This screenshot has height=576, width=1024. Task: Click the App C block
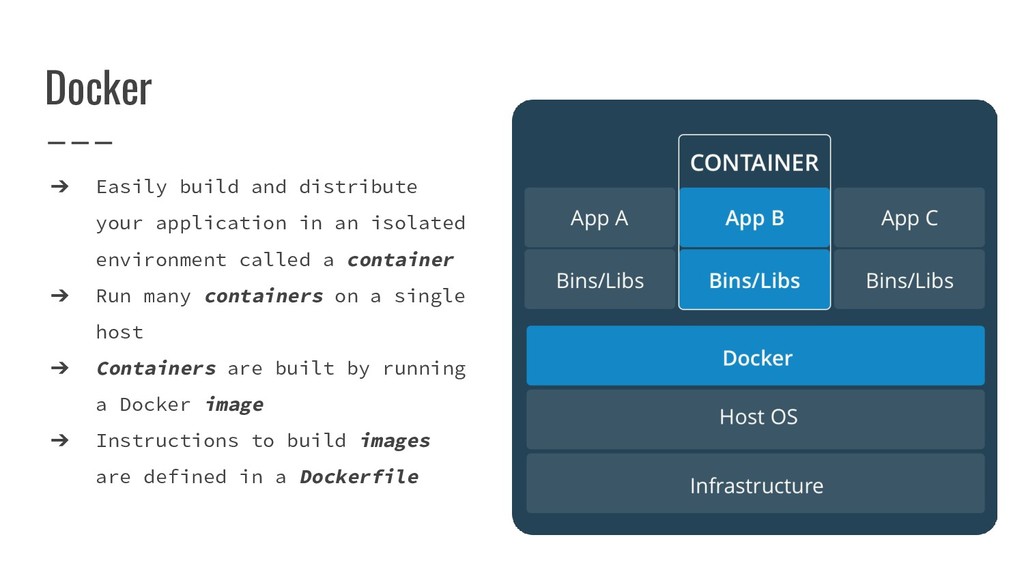coord(909,217)
